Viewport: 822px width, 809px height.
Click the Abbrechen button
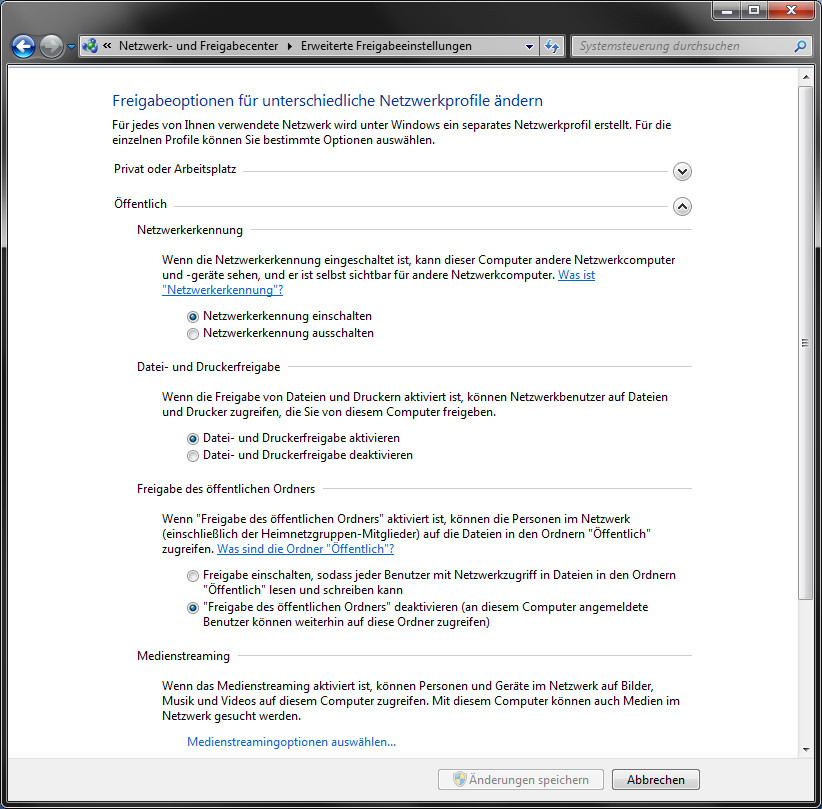[x=655, y=780]
